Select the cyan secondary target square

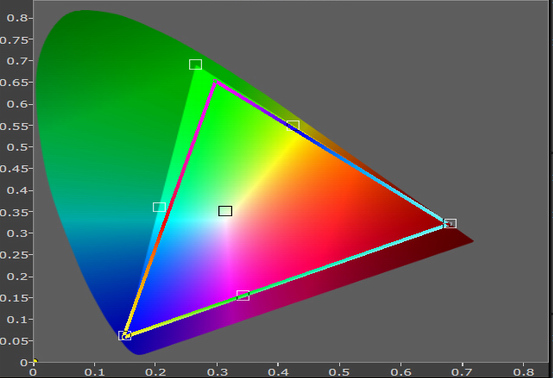[x=159, y=207]
